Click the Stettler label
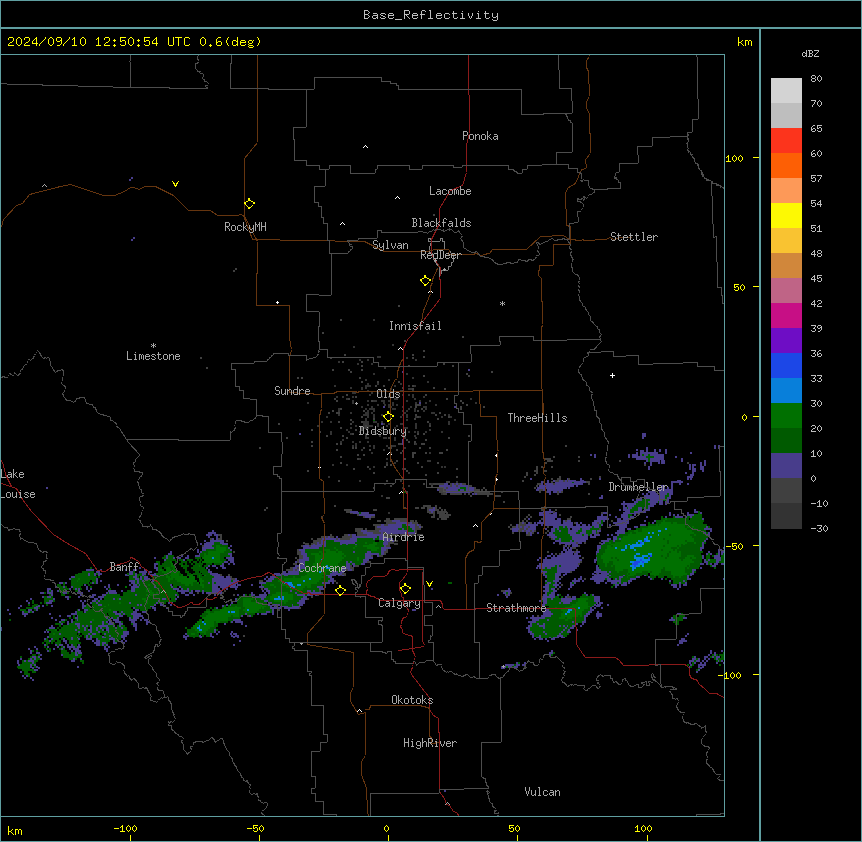862x842 pixels. click(634, 237)
